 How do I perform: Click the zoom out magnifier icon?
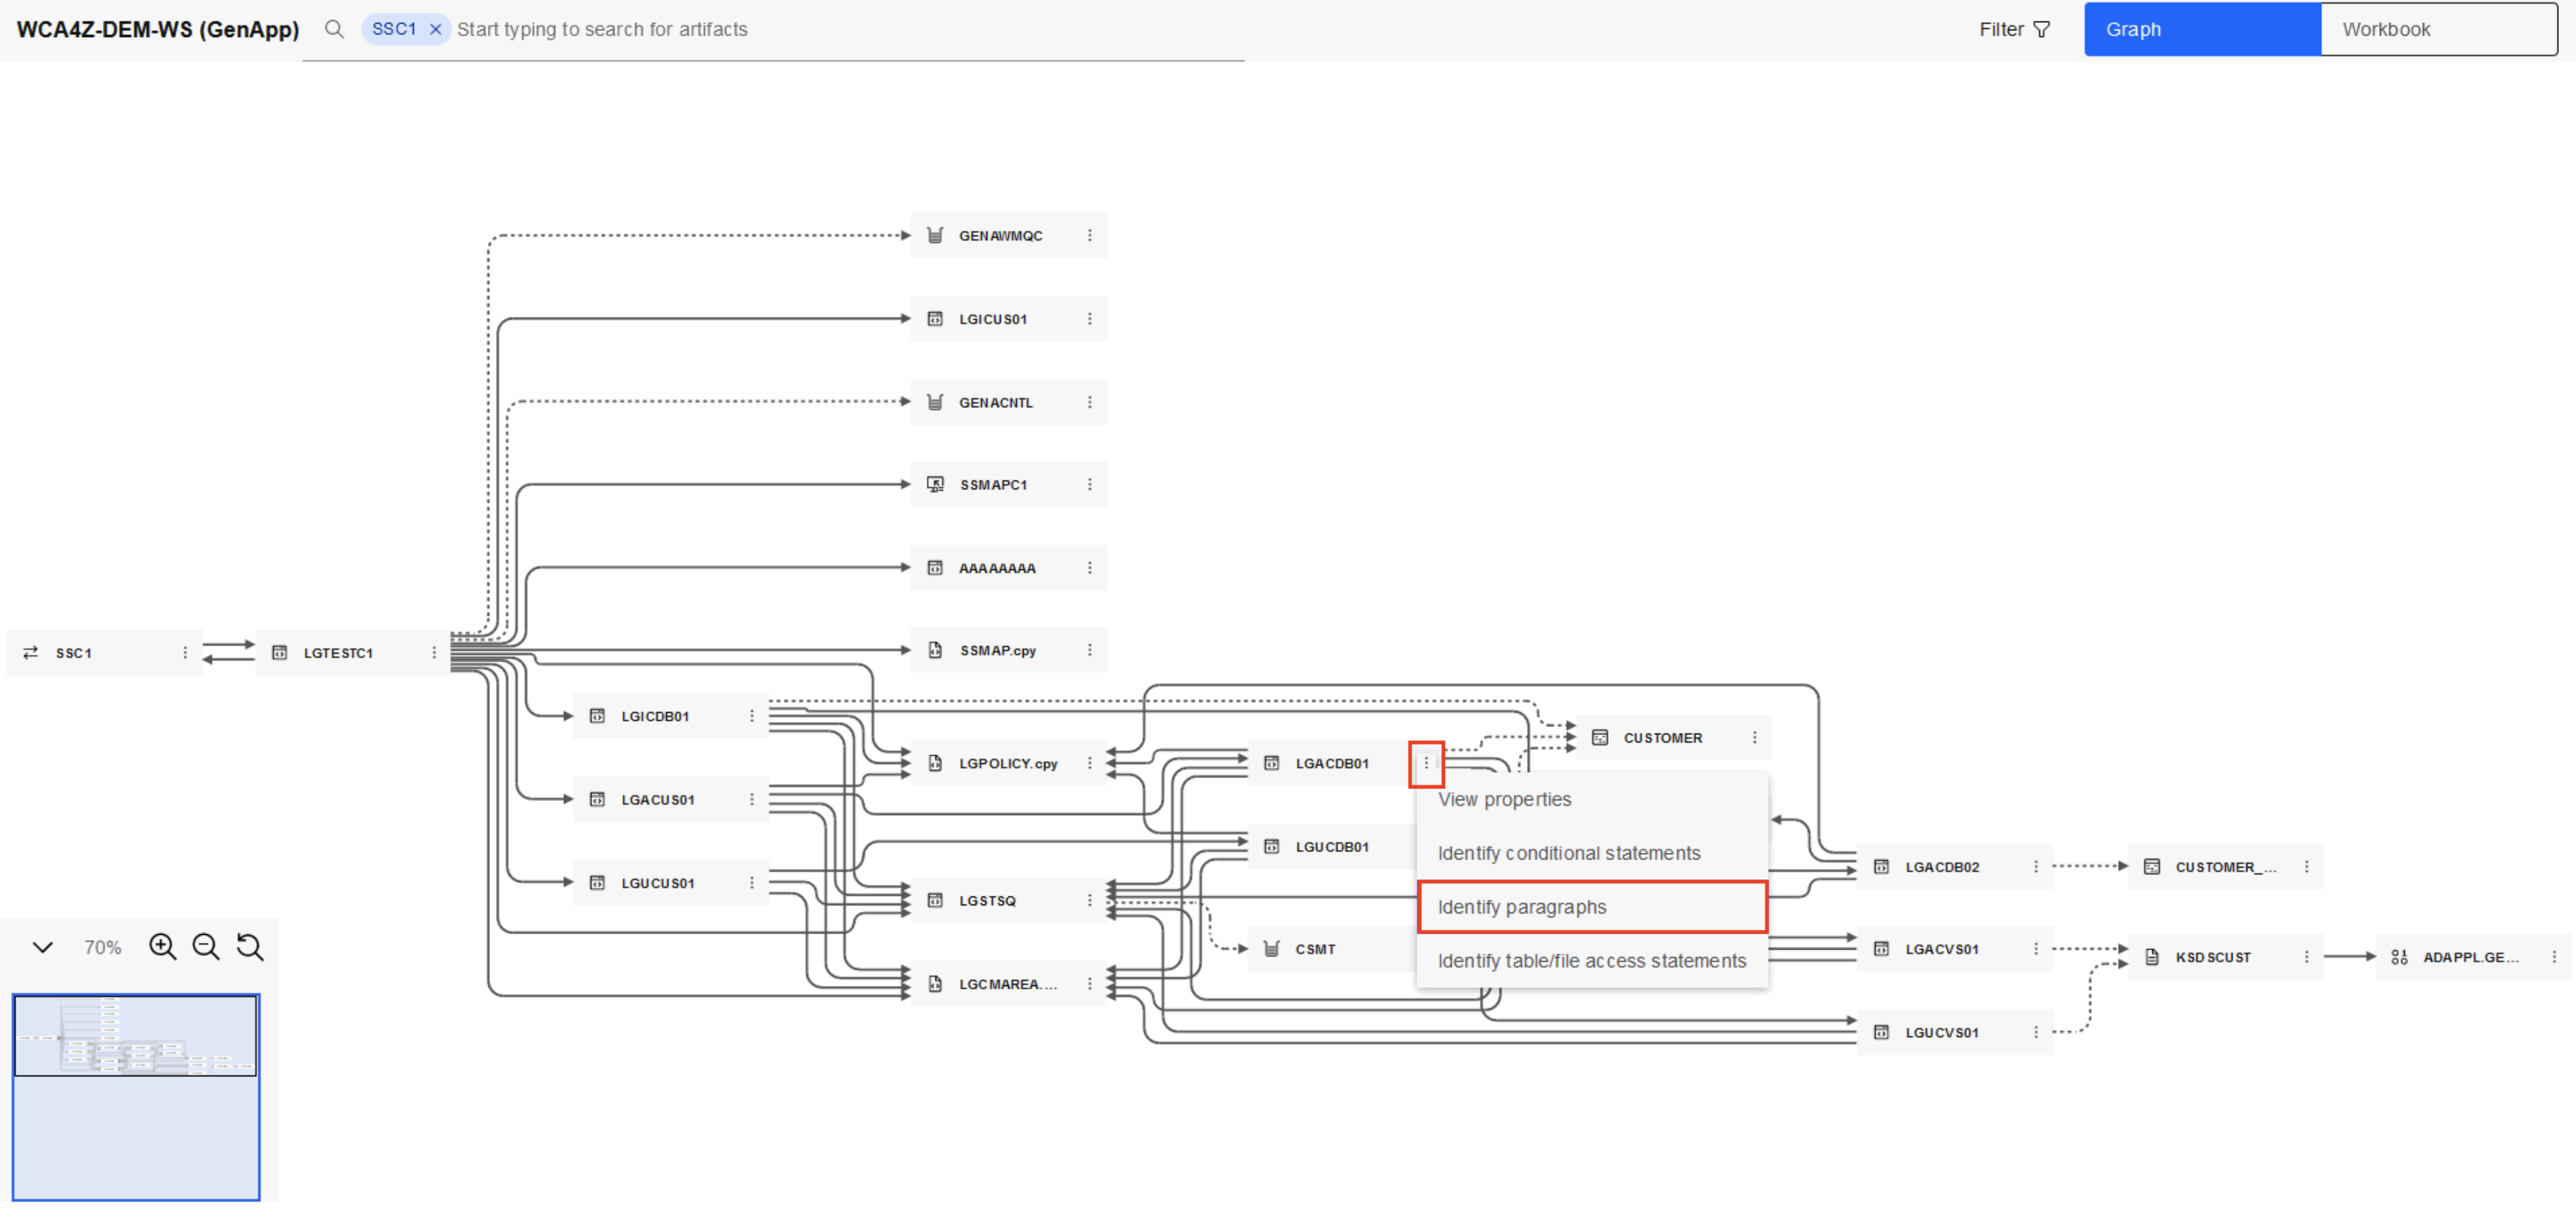(x=206, y=946)
